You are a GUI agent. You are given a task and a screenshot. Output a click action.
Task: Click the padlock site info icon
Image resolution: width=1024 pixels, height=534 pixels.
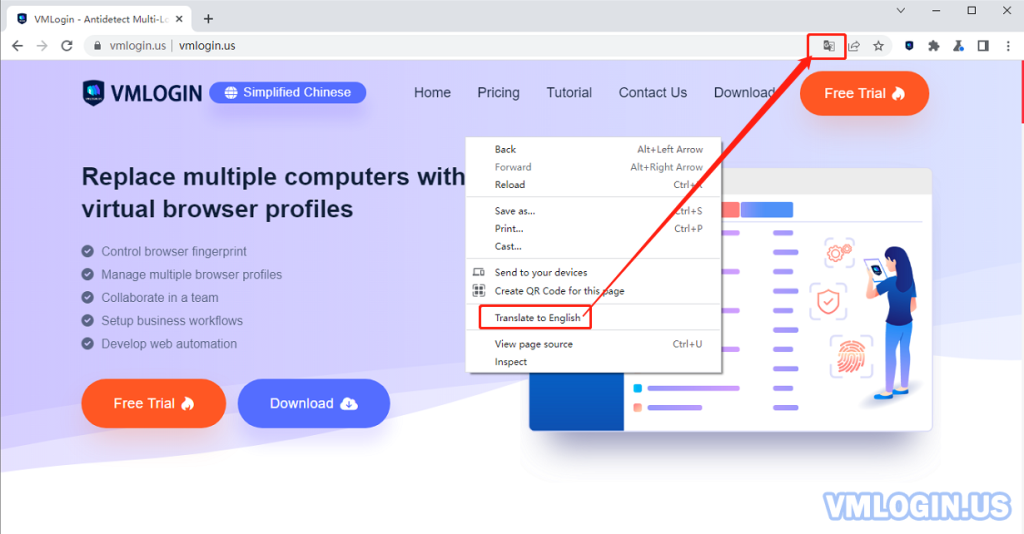[97, 46]
